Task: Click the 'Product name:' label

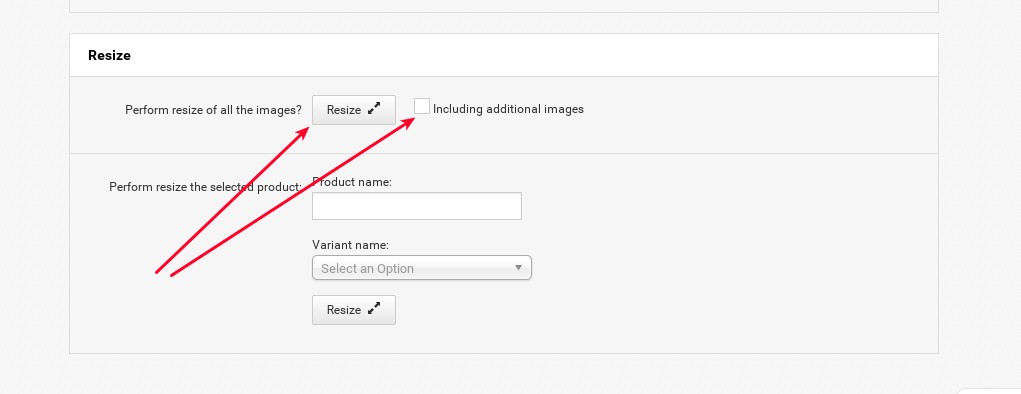Action: [352, 182]
